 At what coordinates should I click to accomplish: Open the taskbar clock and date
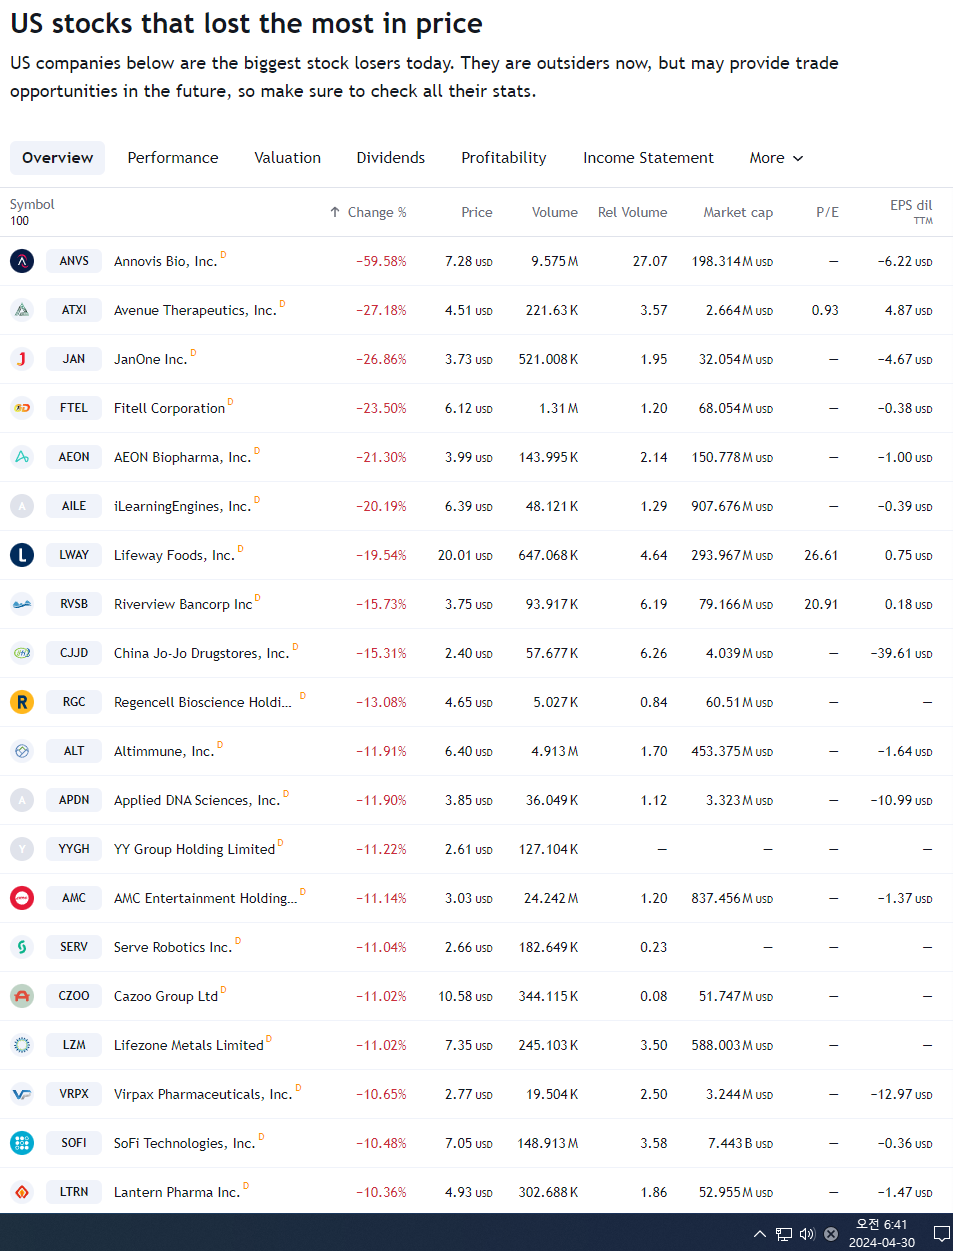pyautogui.click(x=882, y=1233)
